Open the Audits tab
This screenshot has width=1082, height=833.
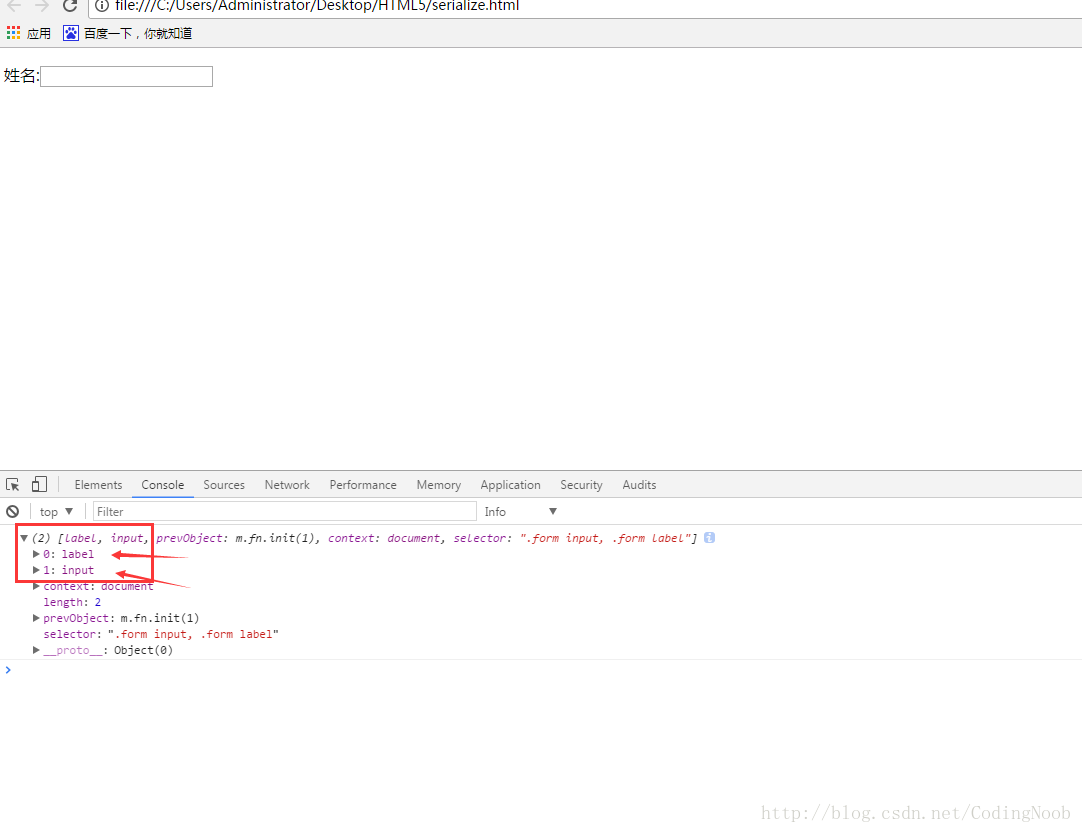(639, 485)
